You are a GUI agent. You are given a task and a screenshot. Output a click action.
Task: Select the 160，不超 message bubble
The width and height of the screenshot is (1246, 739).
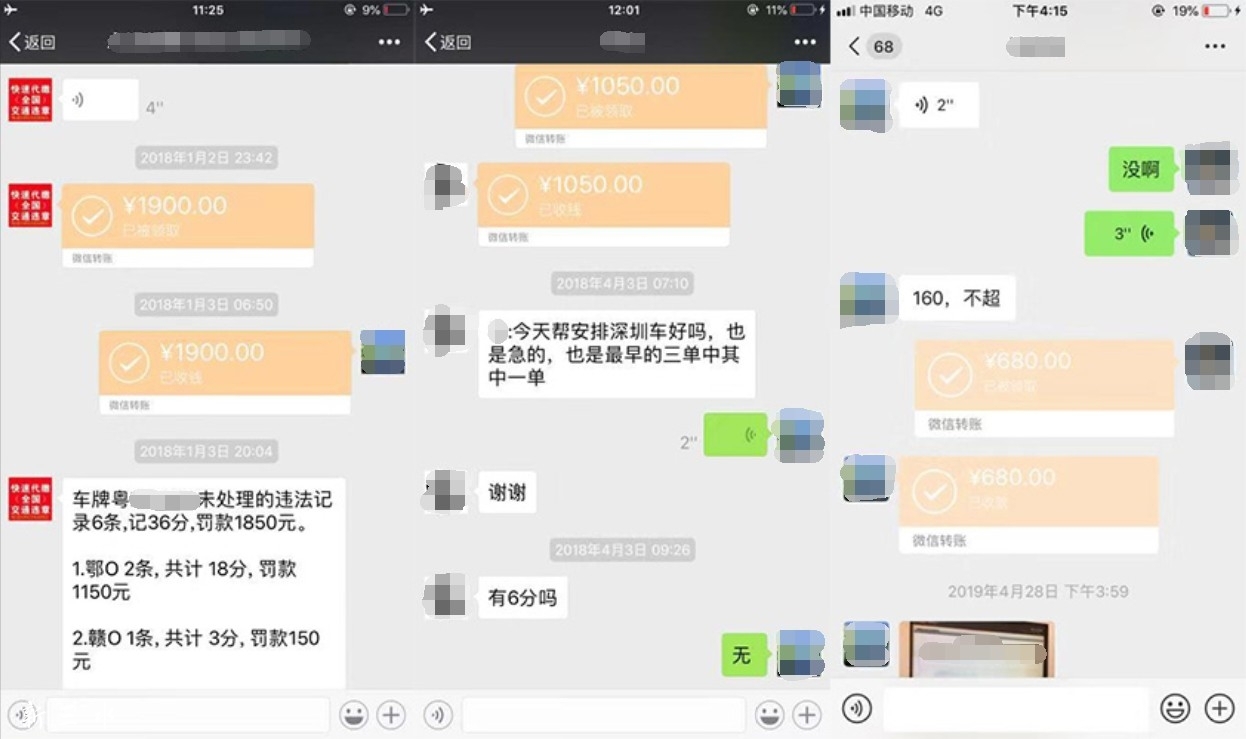coord(957,298)
